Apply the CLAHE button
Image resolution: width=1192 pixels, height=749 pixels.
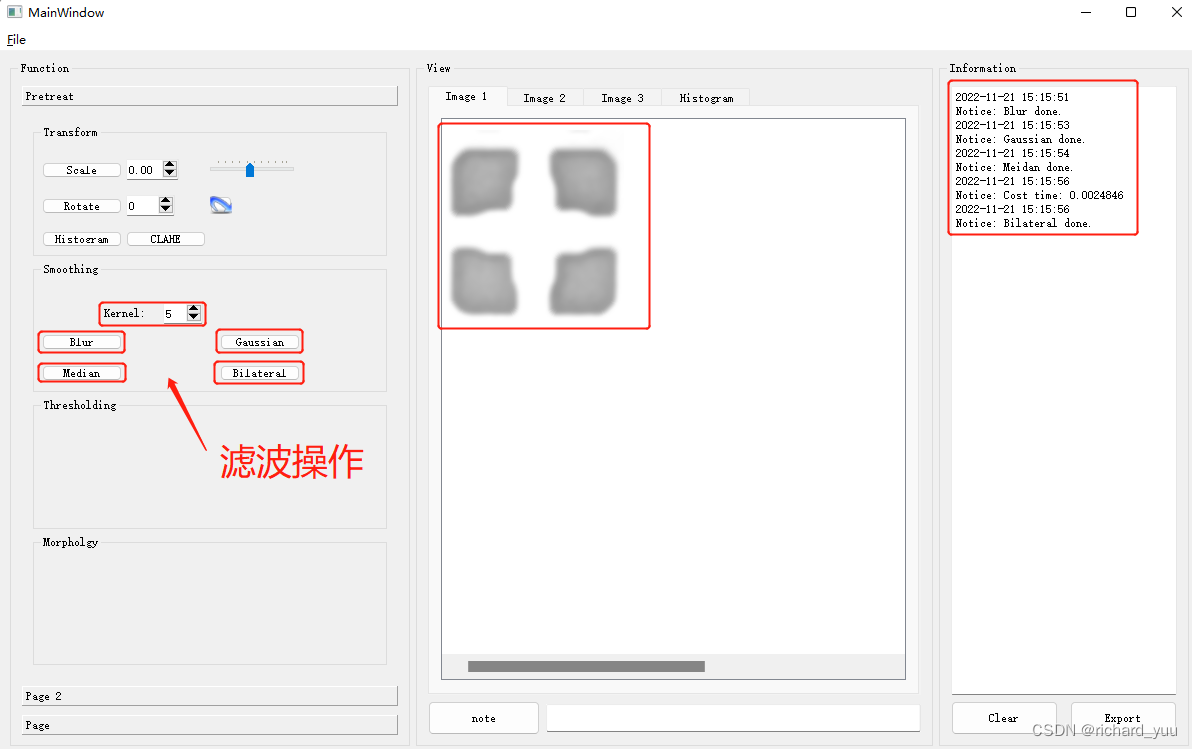point(166,239)
